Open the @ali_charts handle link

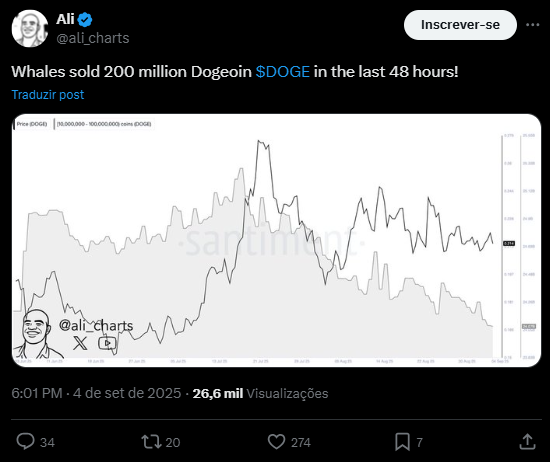[93, 38]
